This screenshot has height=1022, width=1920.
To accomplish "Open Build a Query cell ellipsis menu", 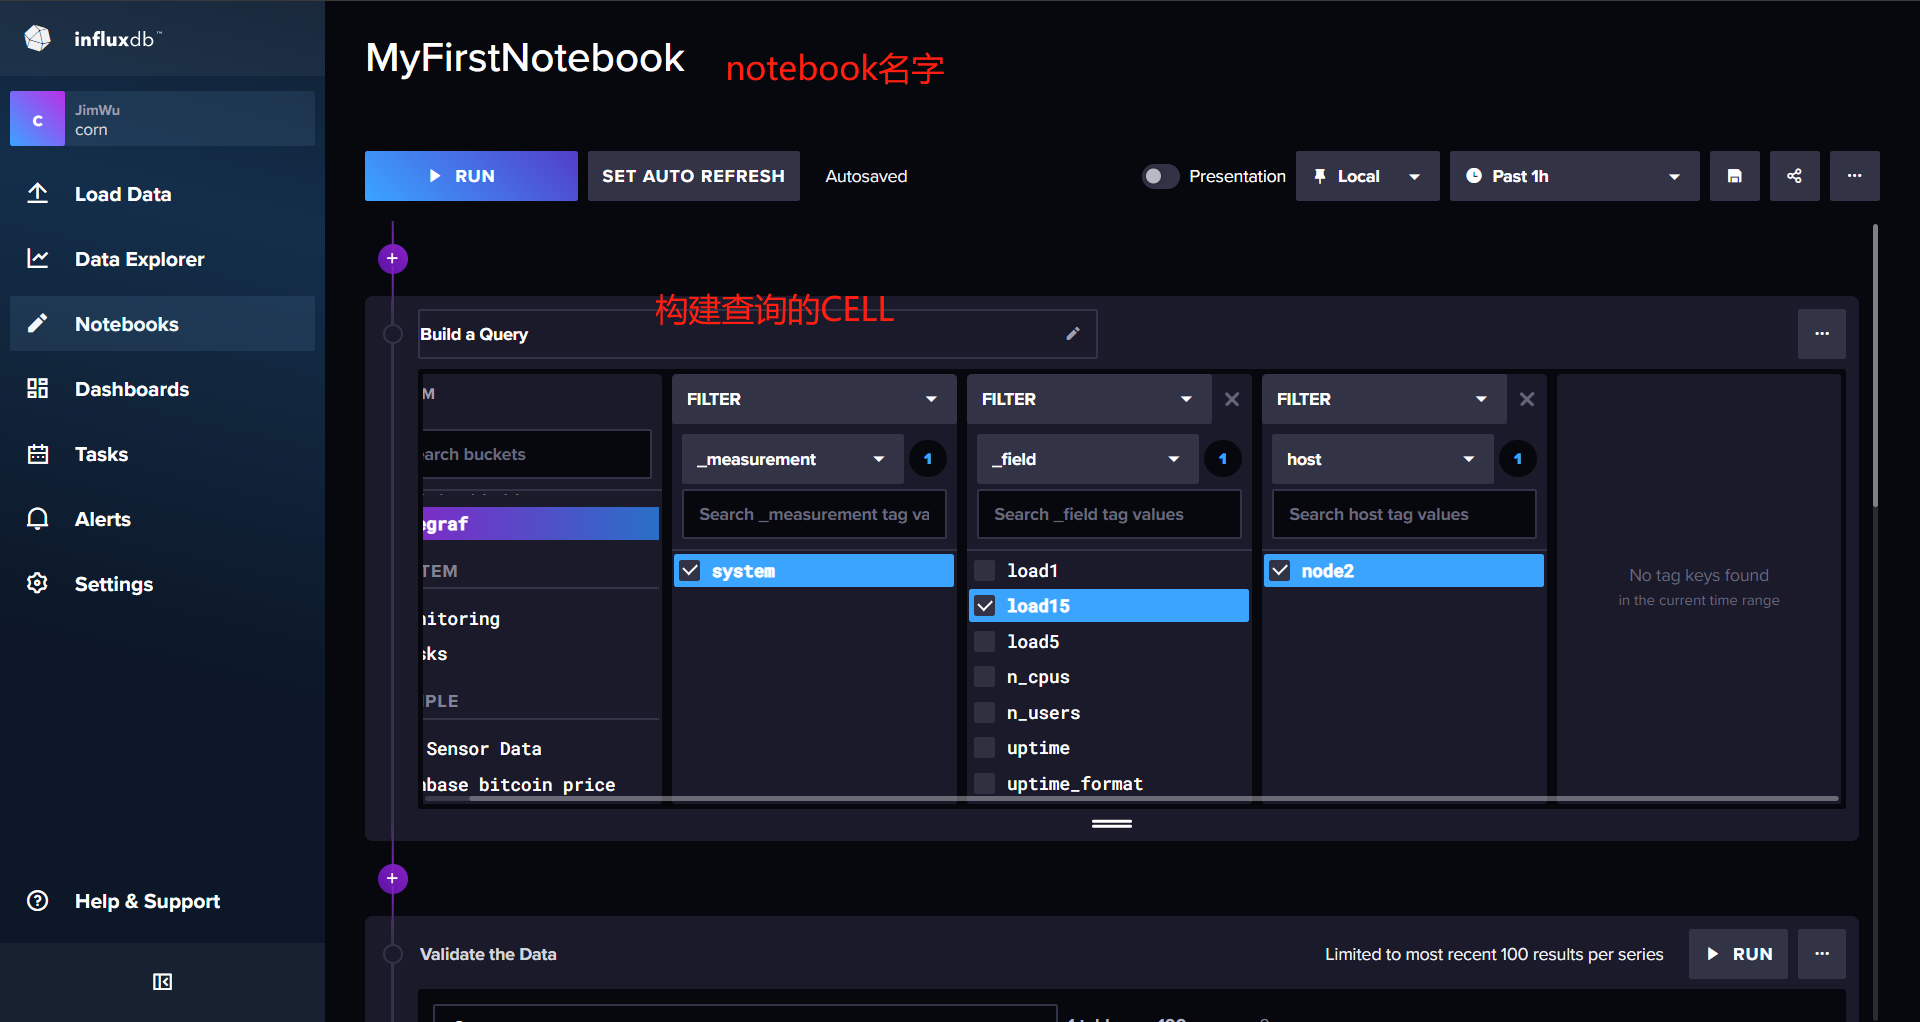I will click(1822, 334).
